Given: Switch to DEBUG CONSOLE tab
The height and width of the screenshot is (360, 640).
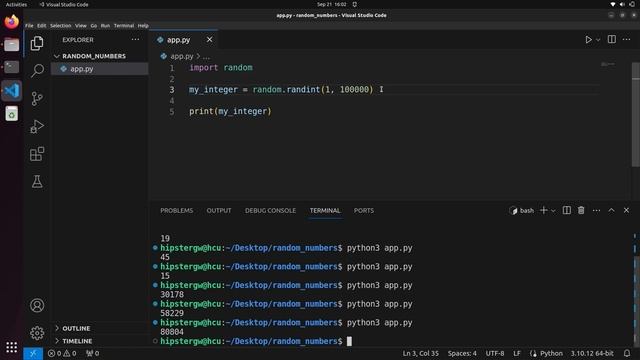Looking at the screenshot, I should pyautogui.click(x=270, y=211).
